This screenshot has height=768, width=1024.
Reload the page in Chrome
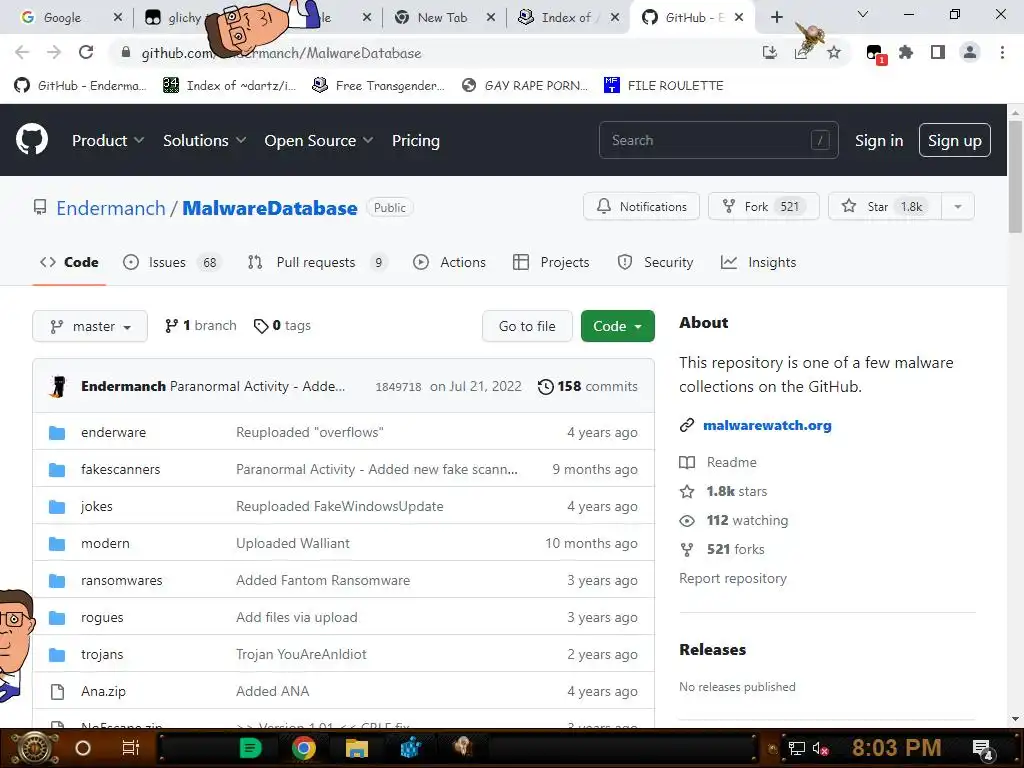[86, 52]
